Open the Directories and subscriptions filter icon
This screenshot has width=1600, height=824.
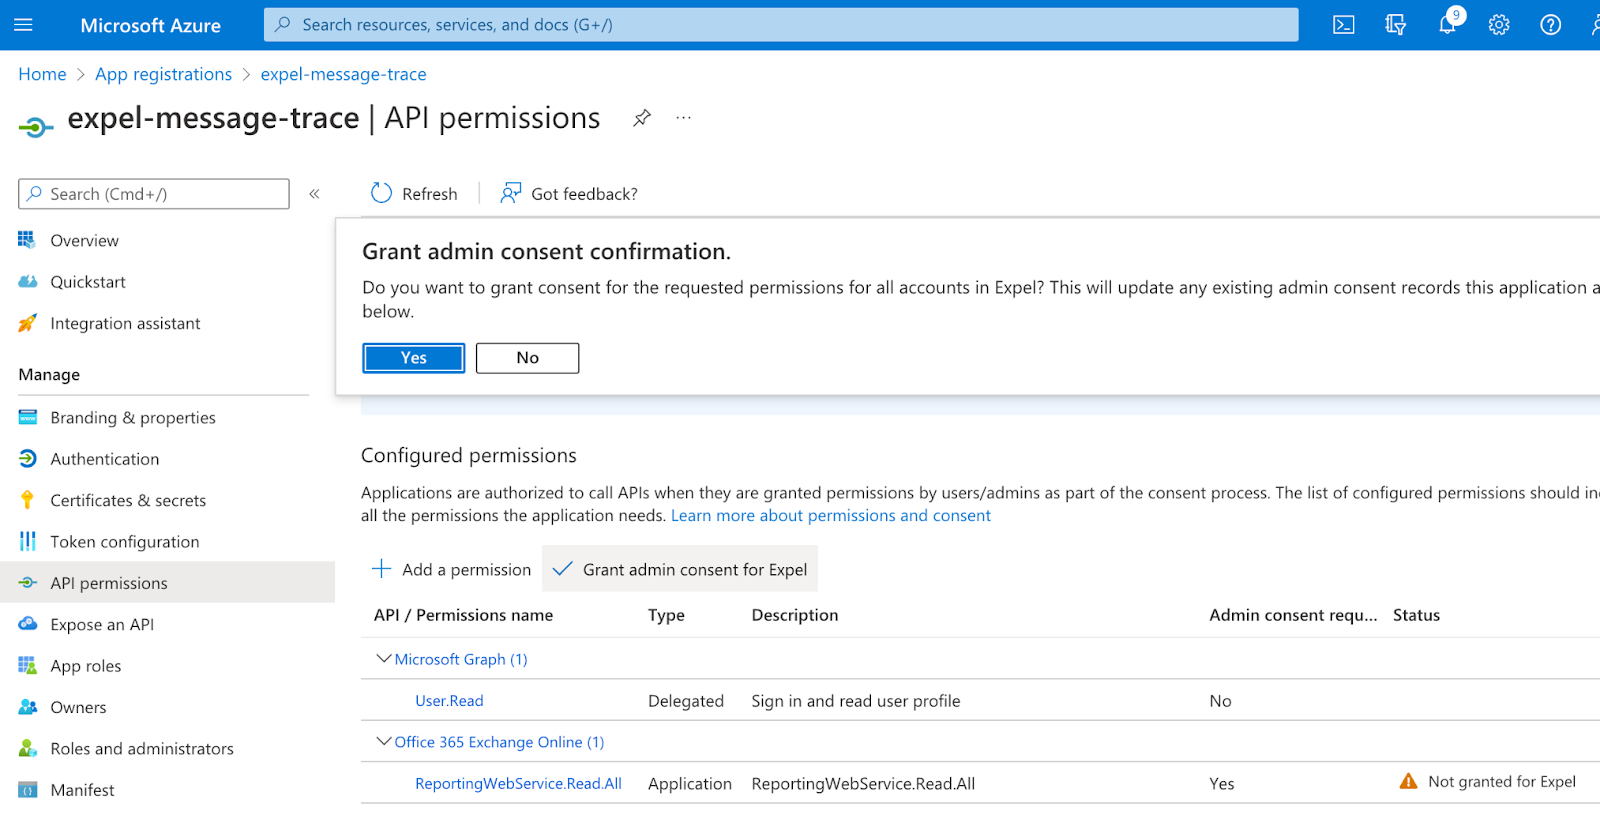coord(1396,25)
